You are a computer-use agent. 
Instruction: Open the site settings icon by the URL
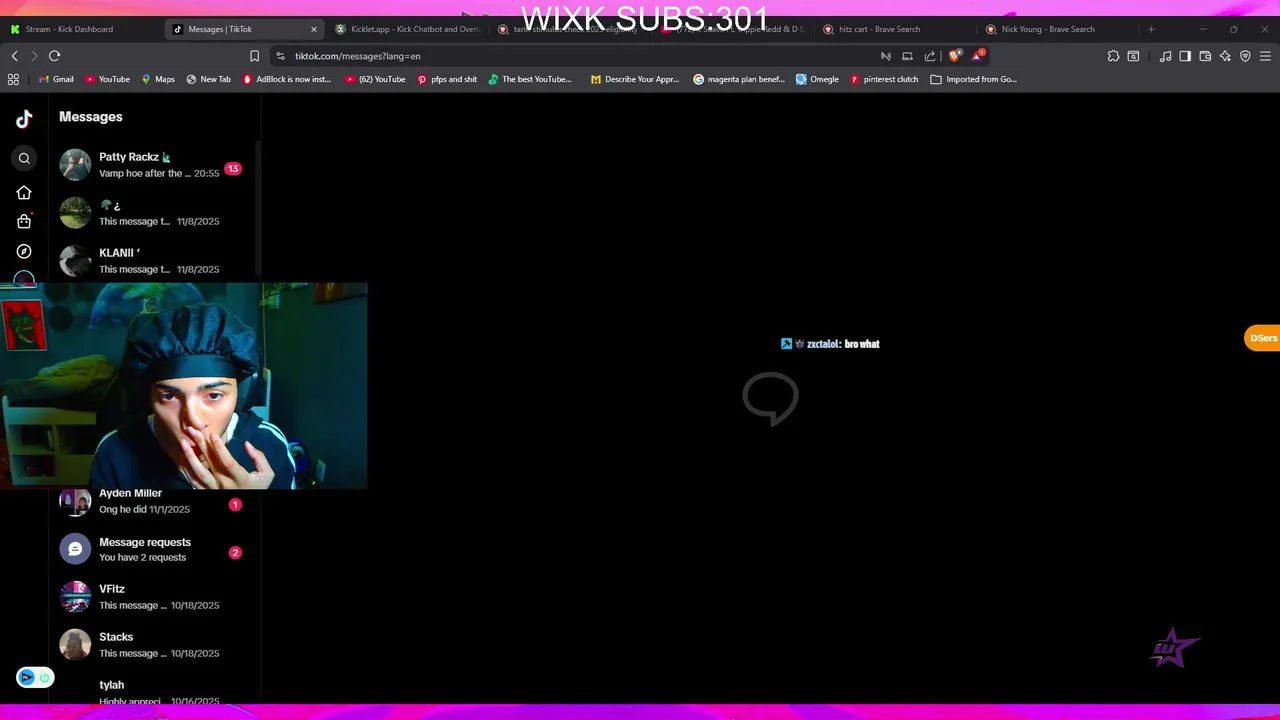click(280, 56)
